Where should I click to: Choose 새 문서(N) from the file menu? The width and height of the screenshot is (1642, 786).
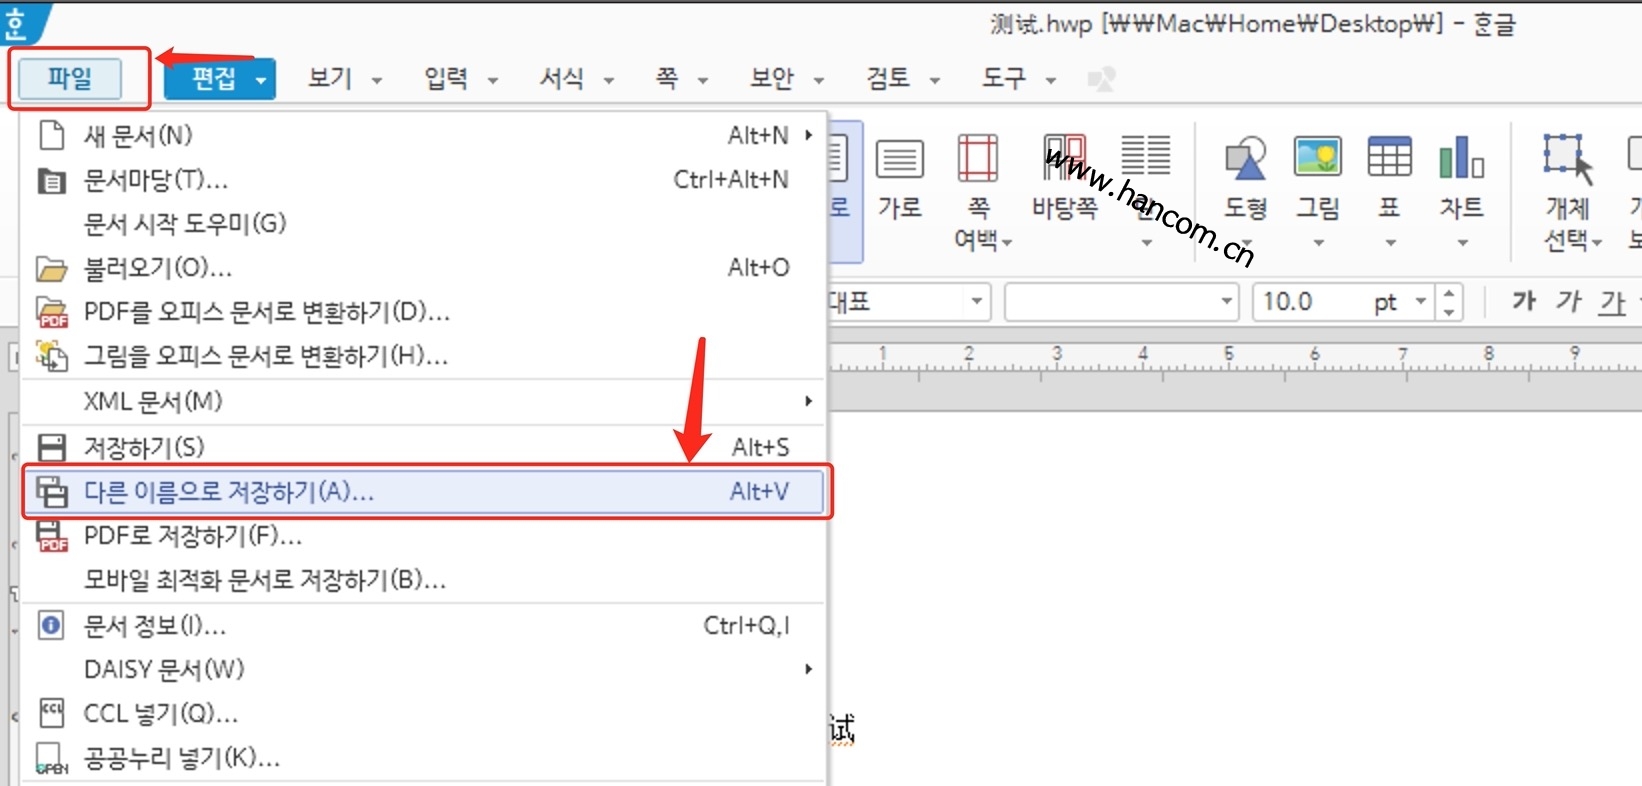pos(423,135)
